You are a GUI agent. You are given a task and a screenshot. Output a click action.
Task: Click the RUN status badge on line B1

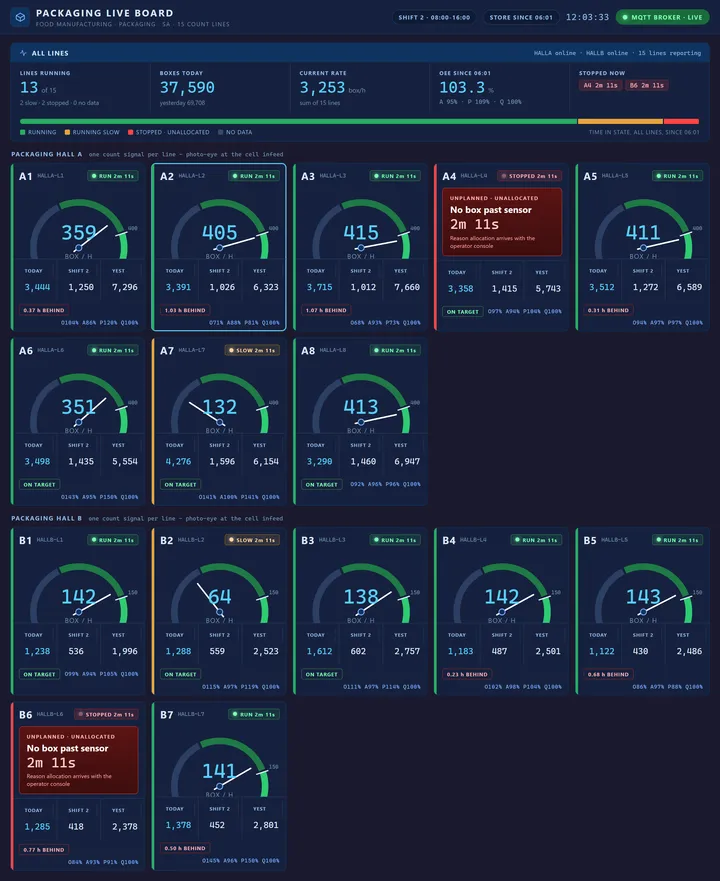tap(112, 540)
